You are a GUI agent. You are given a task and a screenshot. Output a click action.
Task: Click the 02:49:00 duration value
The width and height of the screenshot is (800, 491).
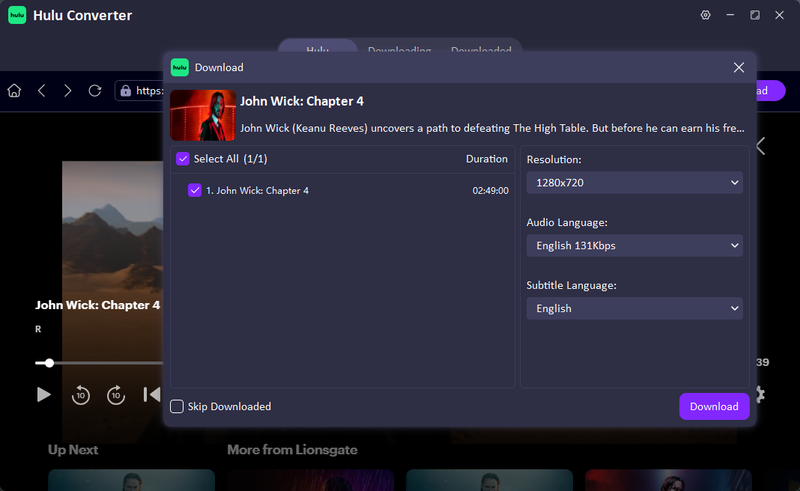(x=490, y=190)
